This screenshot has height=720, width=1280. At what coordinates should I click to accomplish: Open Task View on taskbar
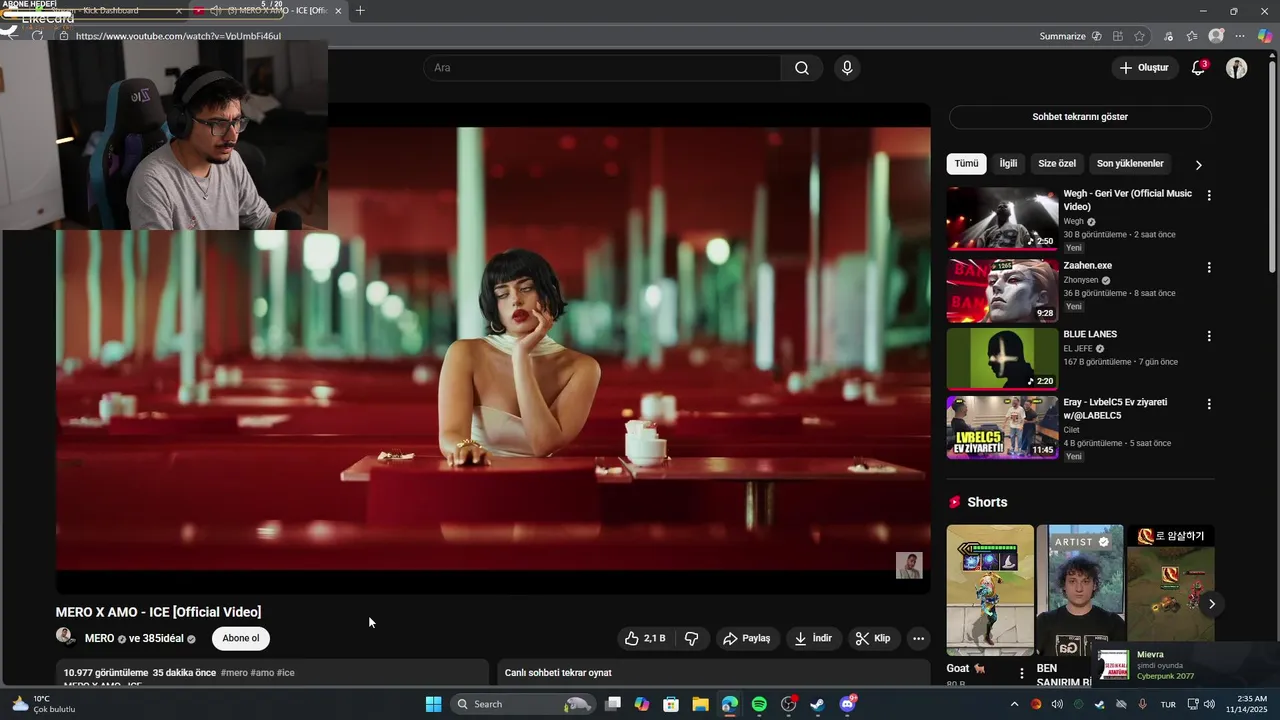coord(613,704)
